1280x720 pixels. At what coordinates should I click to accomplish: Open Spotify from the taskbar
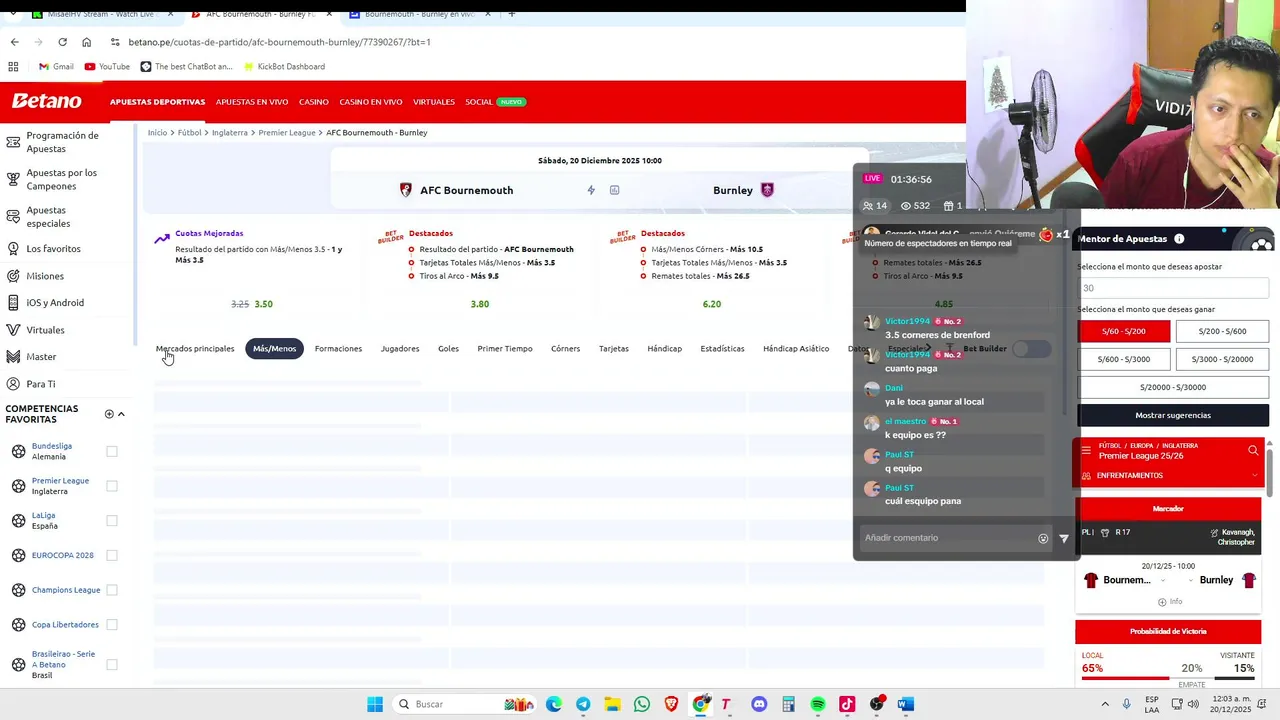tap(818, 704)
